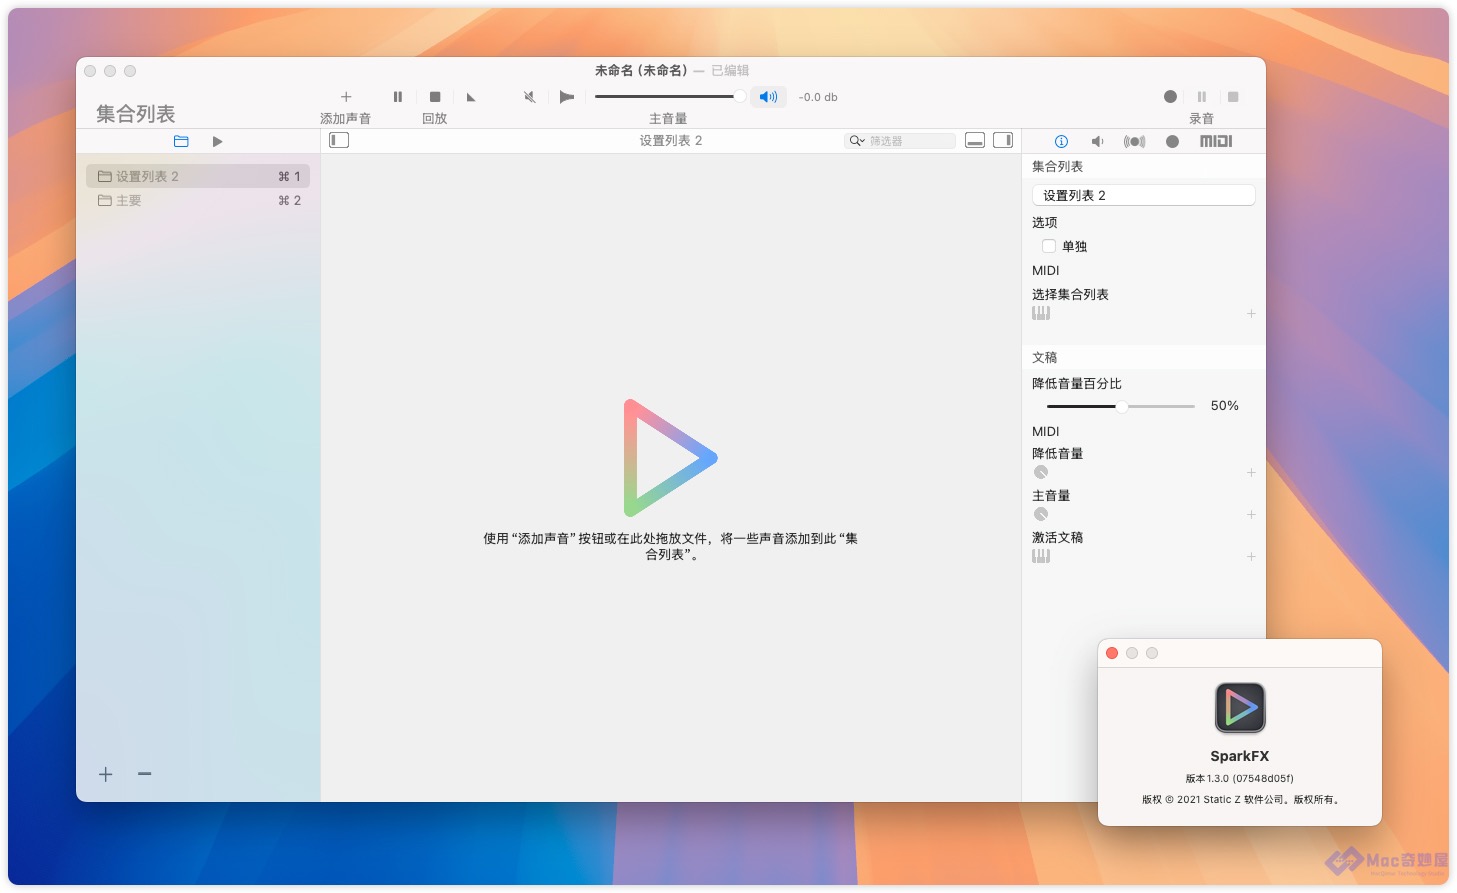Remove set list with minus button
Screen dimensions: 1457x893
tap(145, 774)
